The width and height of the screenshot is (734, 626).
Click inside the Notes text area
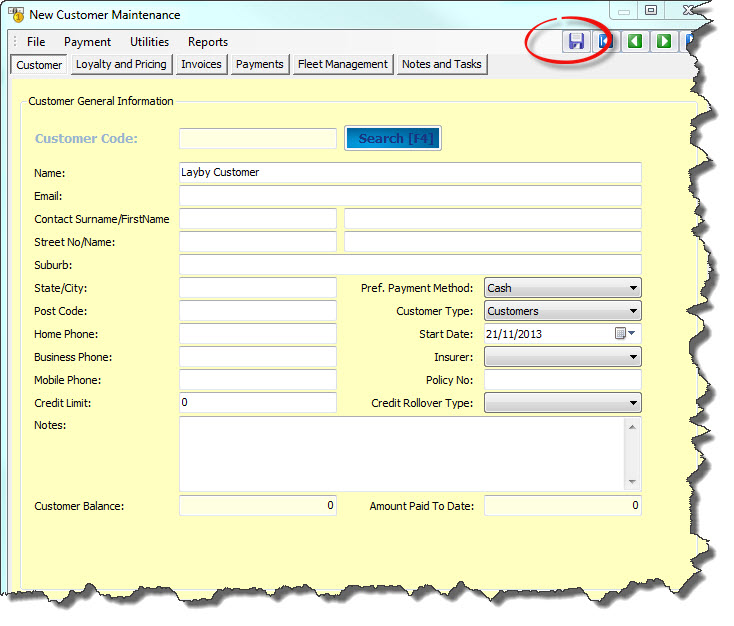(x=402, y=453)
